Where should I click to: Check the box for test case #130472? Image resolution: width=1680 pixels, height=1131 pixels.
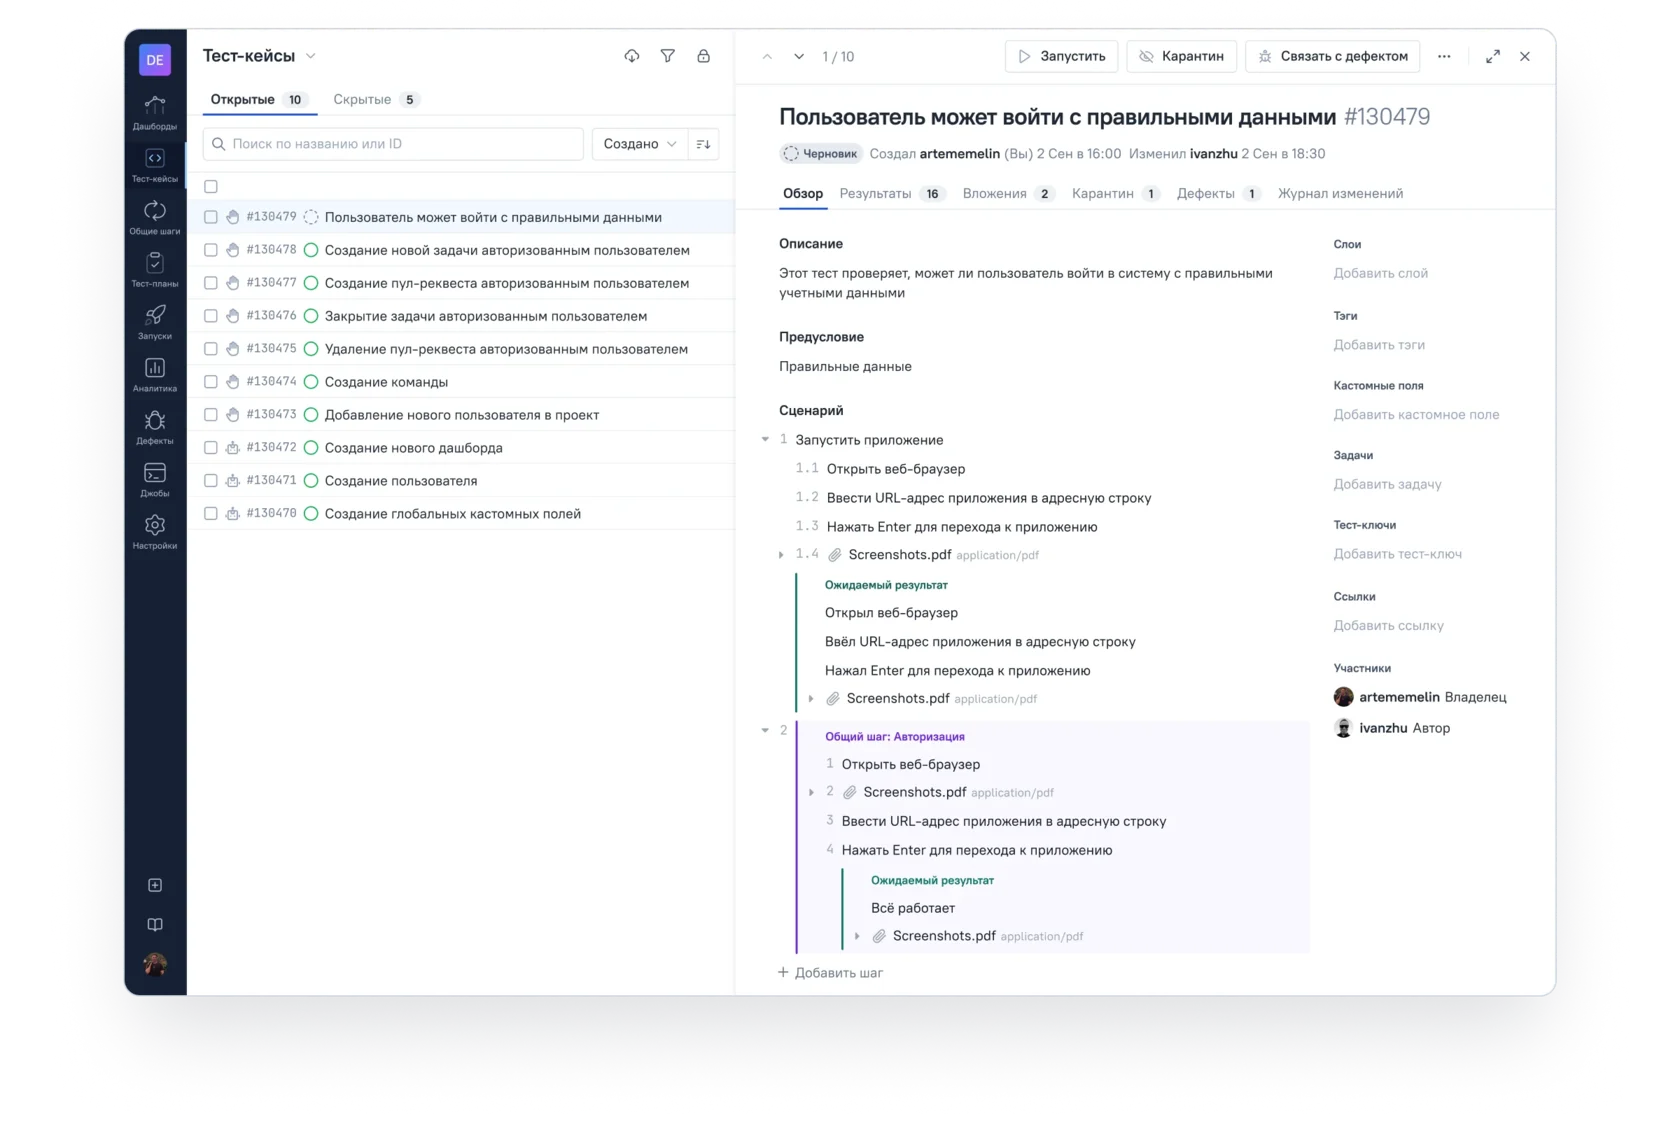[211, 448]
